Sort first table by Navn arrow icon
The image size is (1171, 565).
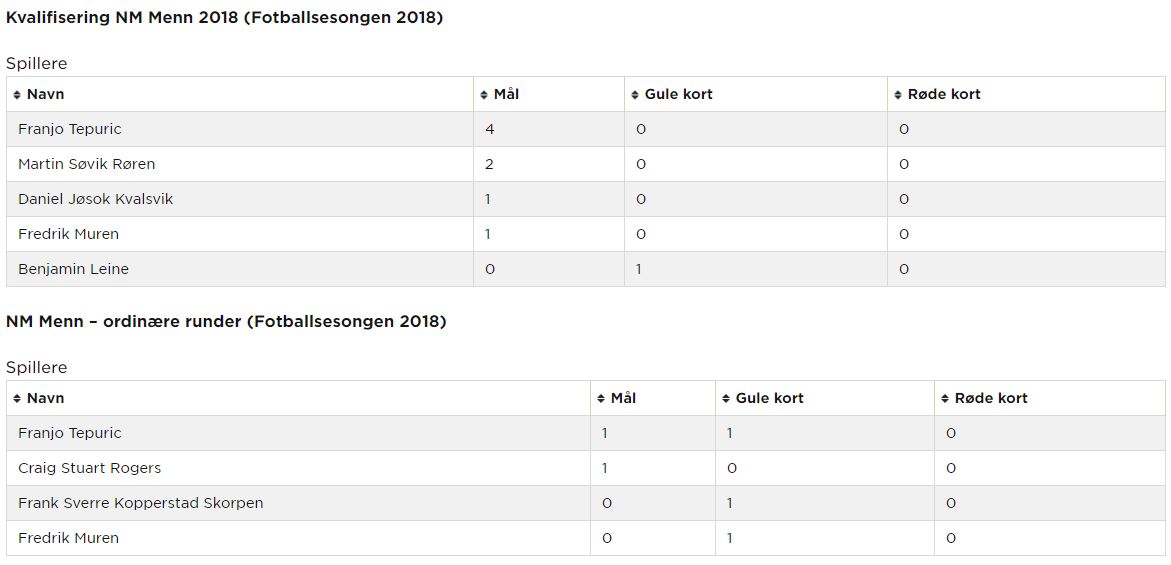point(17,95)
